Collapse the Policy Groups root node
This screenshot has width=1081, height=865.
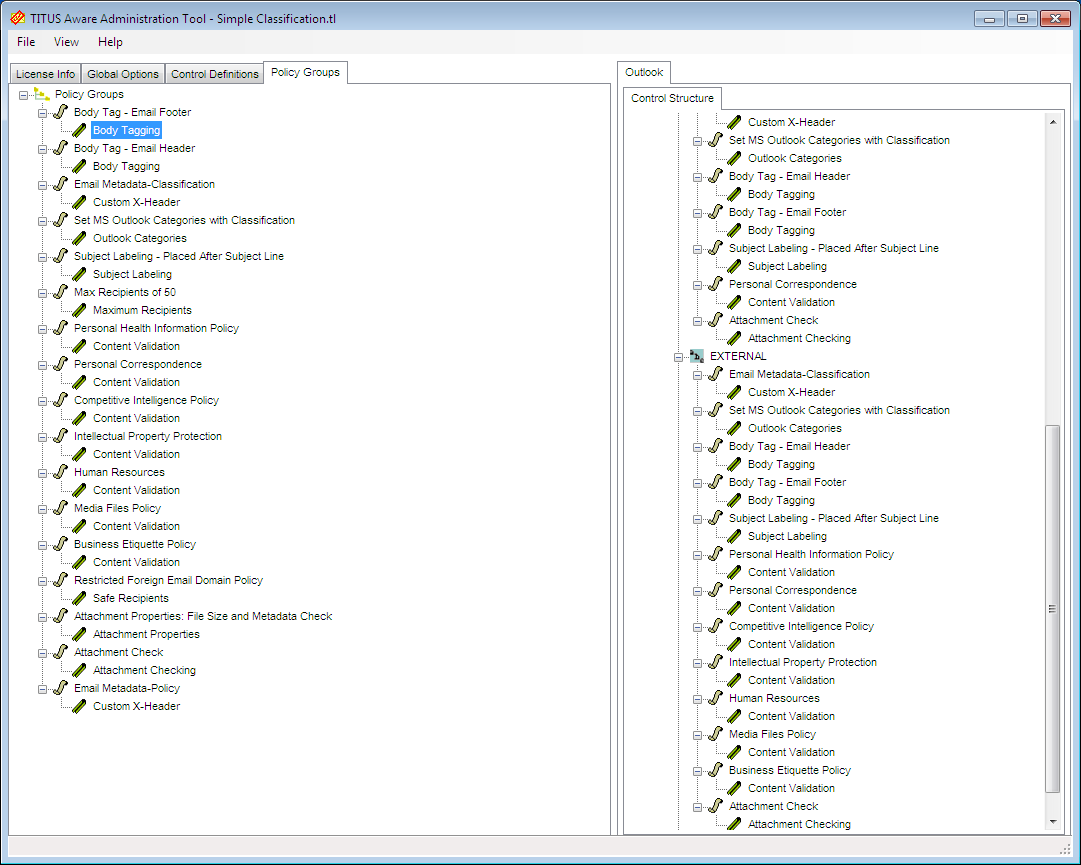click(23, 95)
